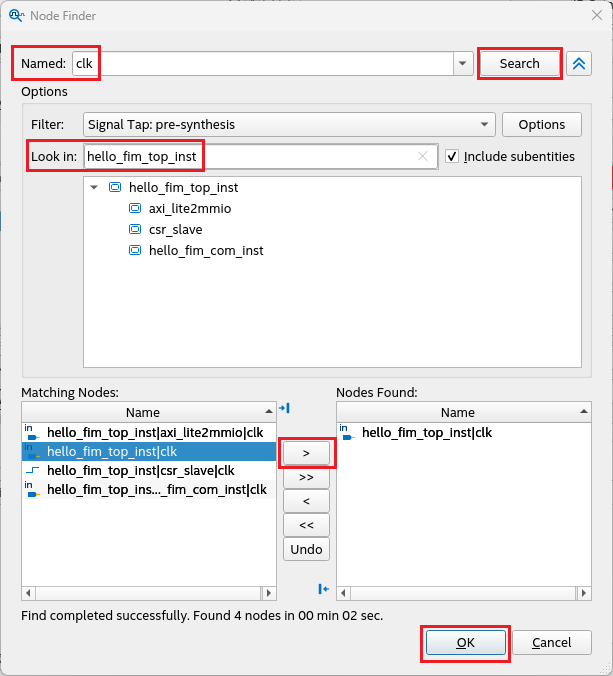This screenshot has width=613, height=676.
Task: Click the axi_lite2mmio entity icon
Action: (135, 209)
